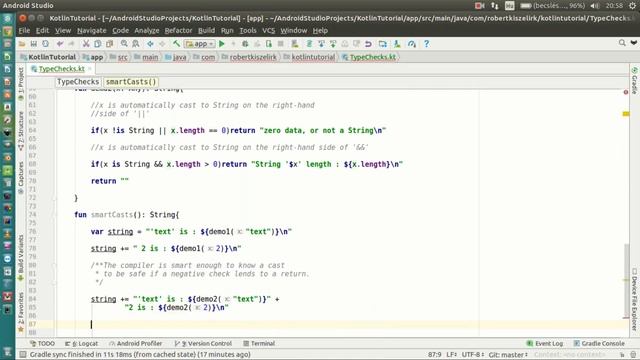Click the Help question mark icon

[x=426, y=44]
